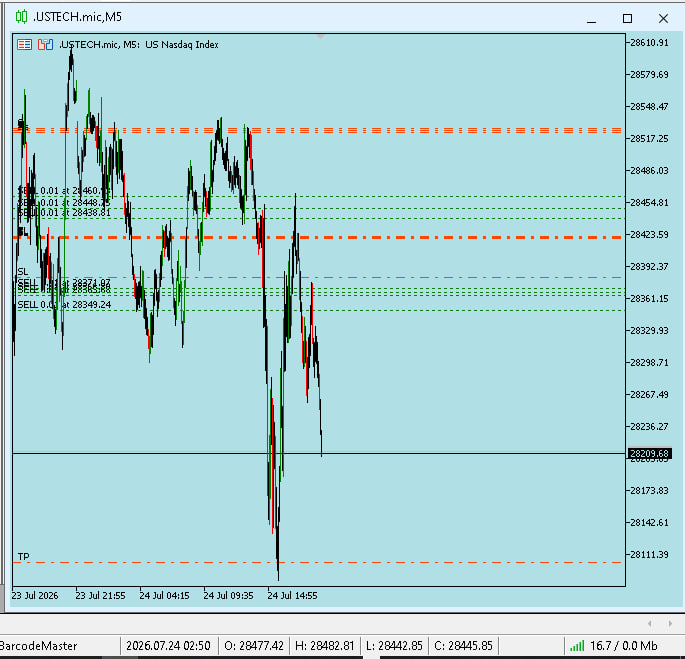The image size is (685, 659).
Task: Click the left tab-scroll arrow
Action: click(x=650, y=624)
